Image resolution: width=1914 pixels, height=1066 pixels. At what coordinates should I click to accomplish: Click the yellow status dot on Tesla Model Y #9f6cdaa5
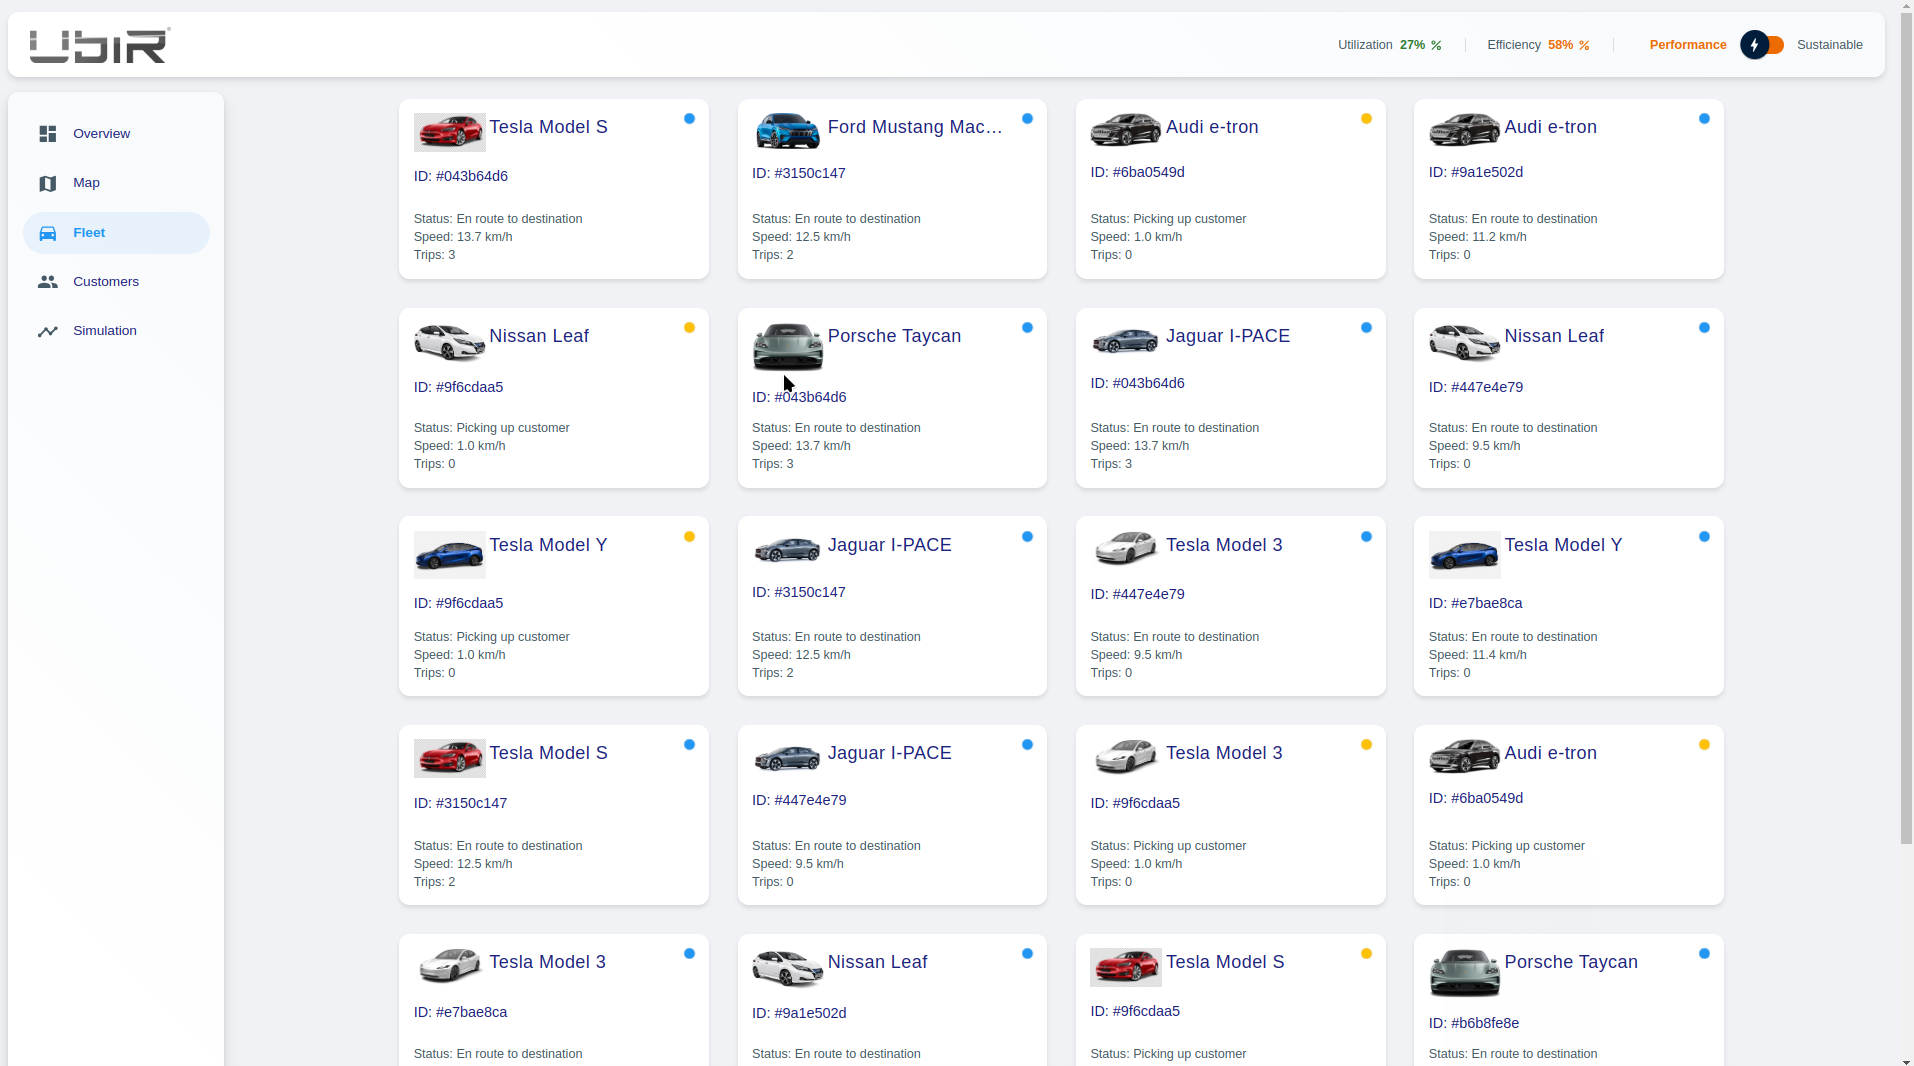(689, 537)
